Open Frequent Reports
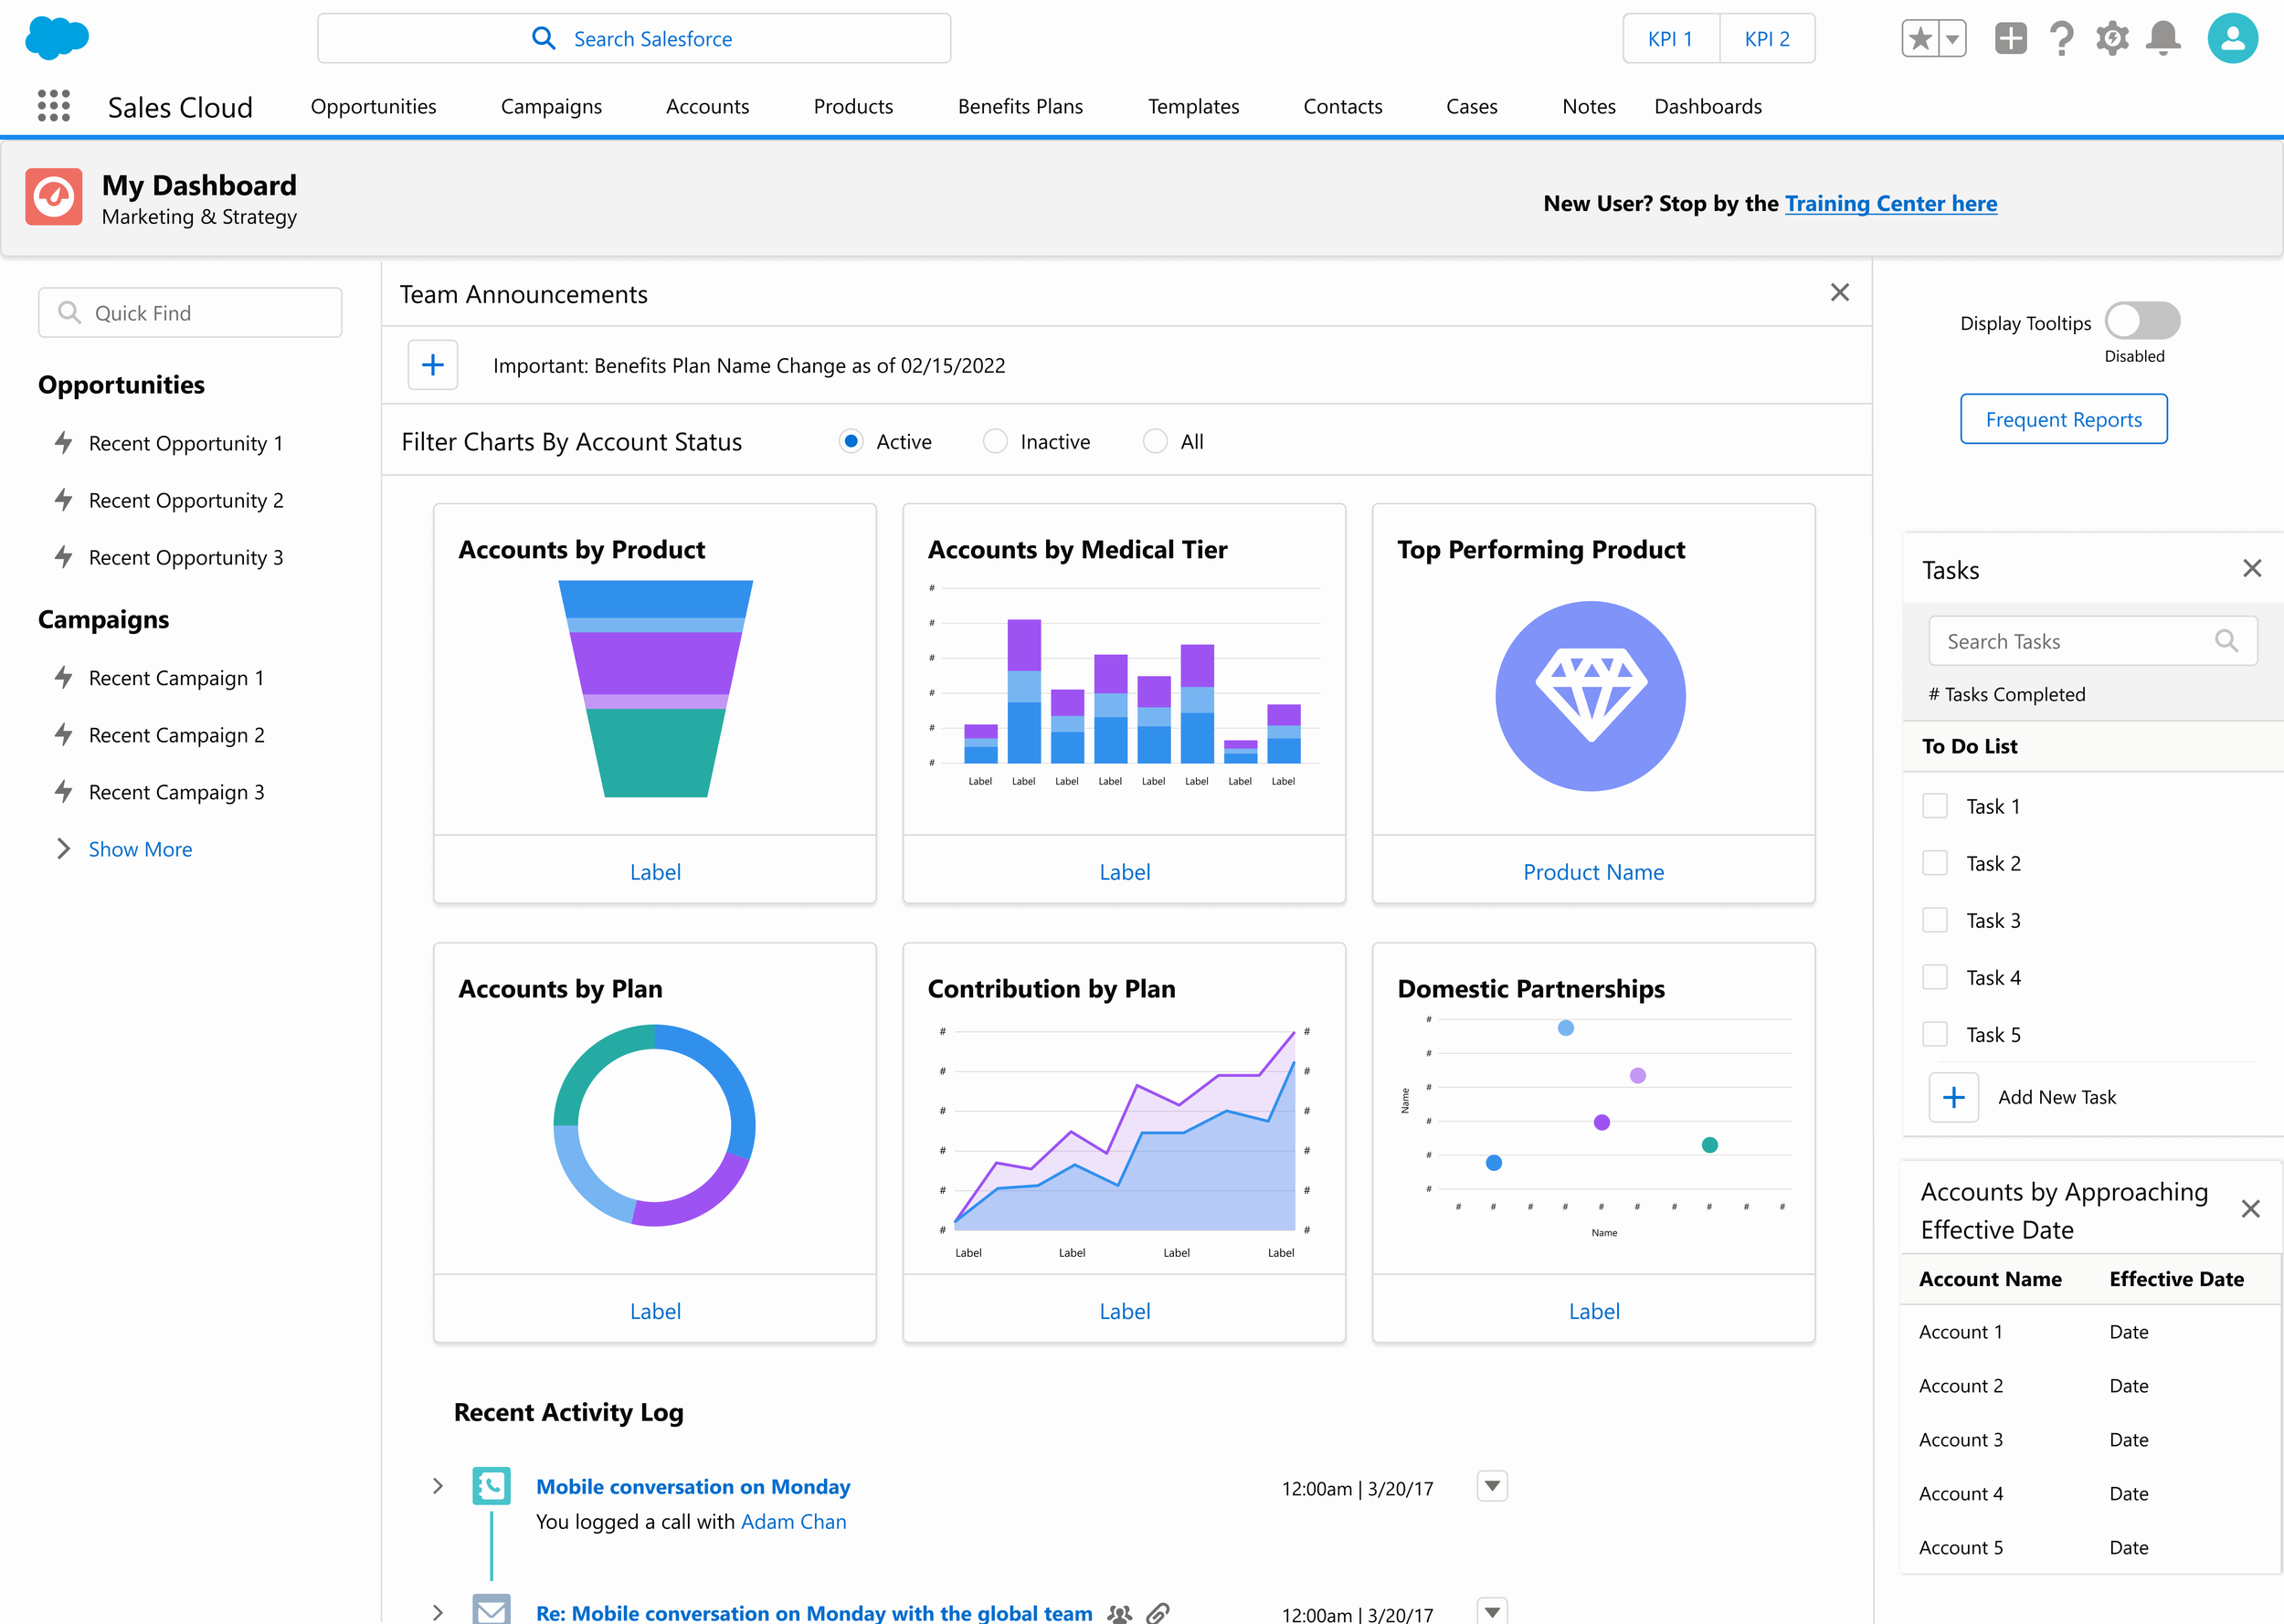 2064,419
